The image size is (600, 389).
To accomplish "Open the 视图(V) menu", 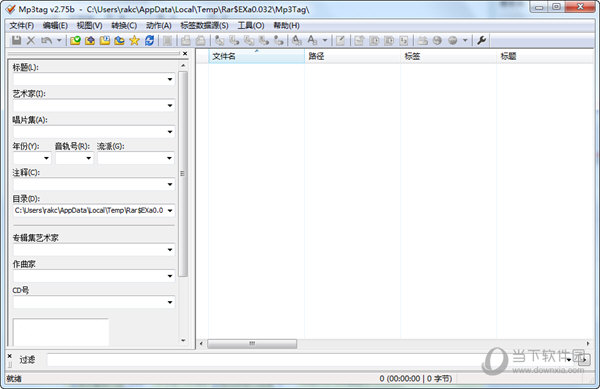I will coord(90,26).
